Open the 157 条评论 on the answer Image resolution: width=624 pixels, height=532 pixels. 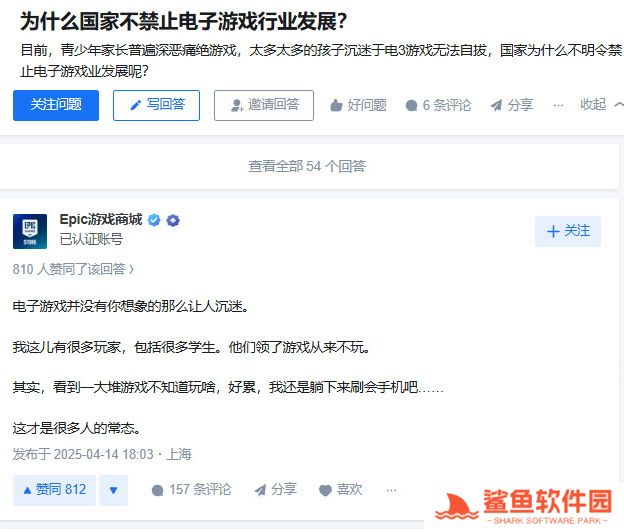point(191,490)
